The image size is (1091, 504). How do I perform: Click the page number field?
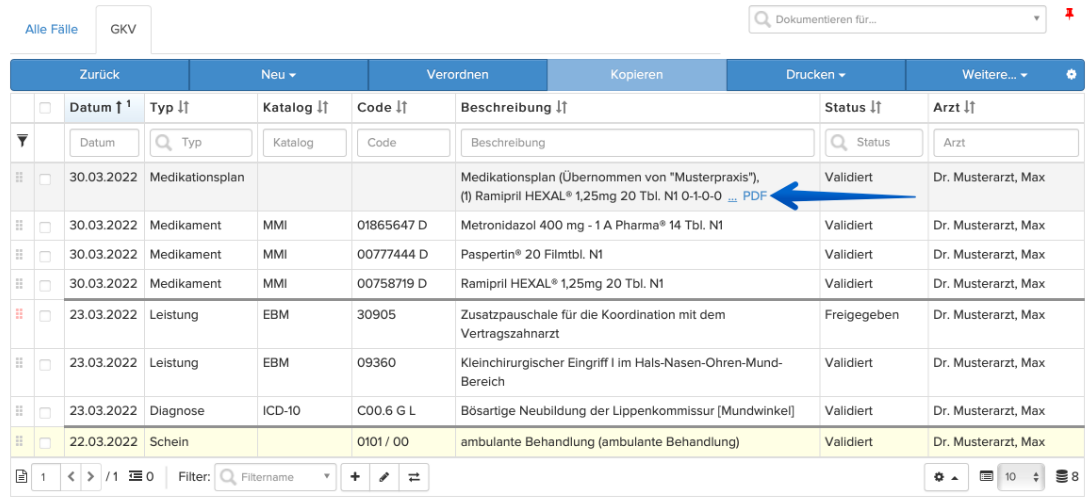click(x=46, y=477)
